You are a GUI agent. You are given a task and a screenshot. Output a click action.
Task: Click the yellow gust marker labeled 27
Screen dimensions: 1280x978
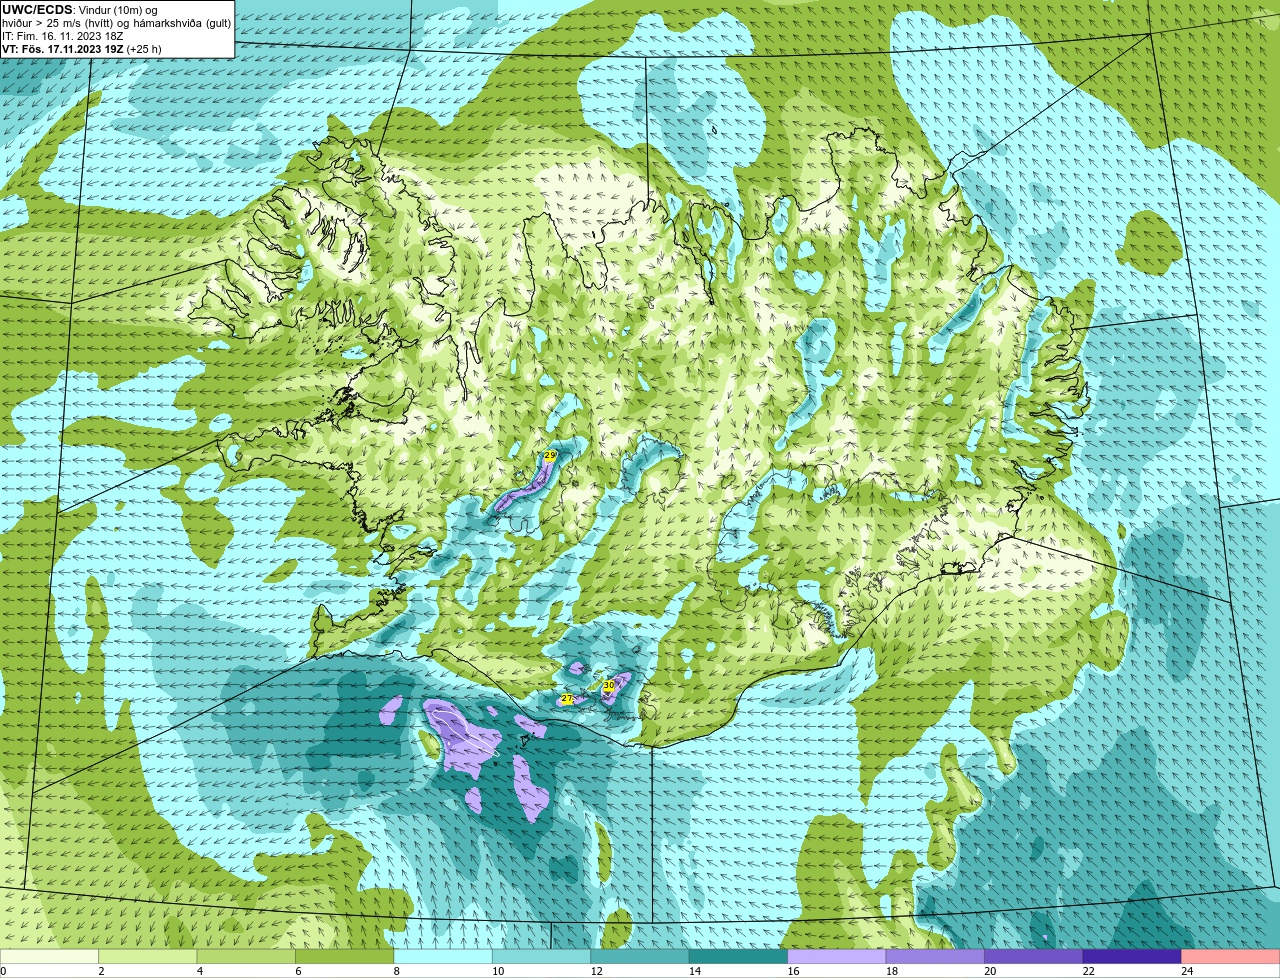pyautogui.click(x=566, y=698)
